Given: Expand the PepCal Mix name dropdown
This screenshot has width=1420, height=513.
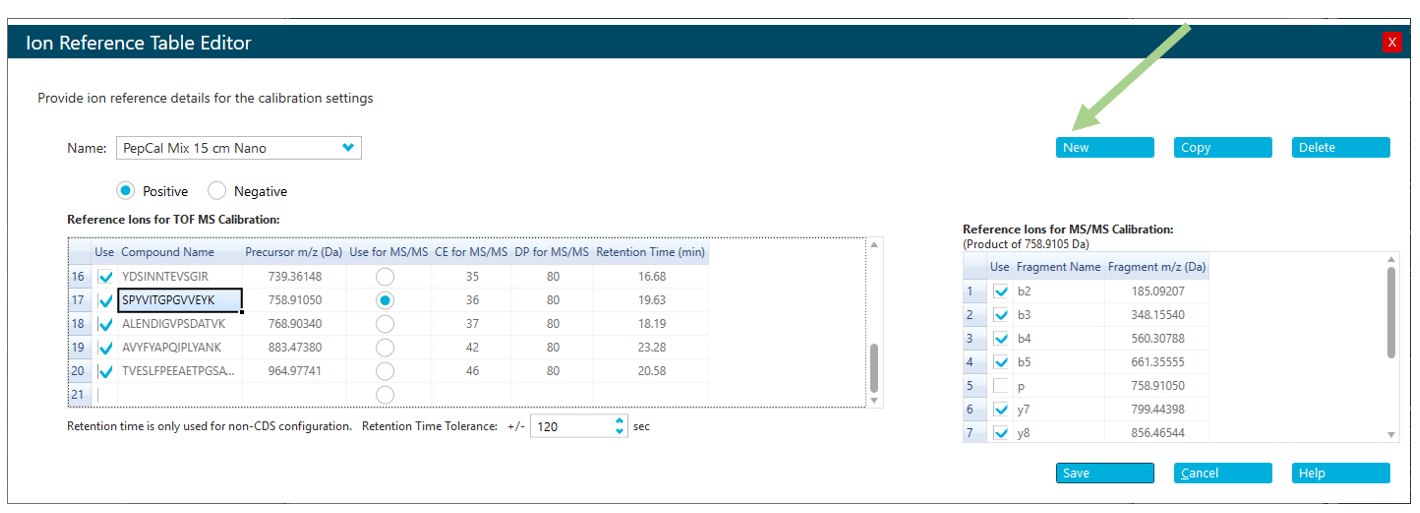Looking at the screenshot, I should tap(348, 147).
